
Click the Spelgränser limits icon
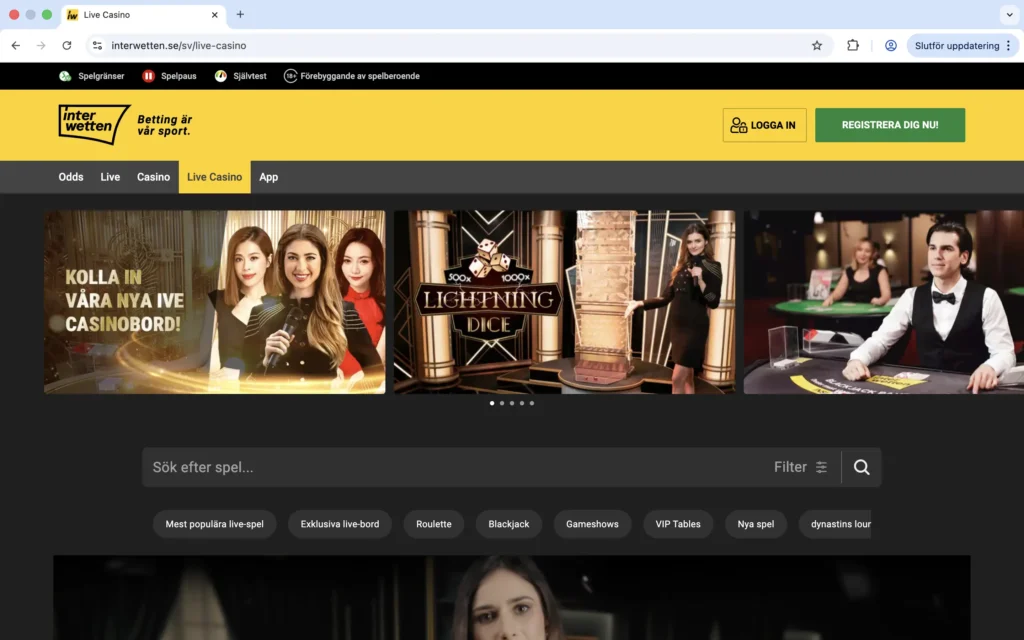click(65, 76)
